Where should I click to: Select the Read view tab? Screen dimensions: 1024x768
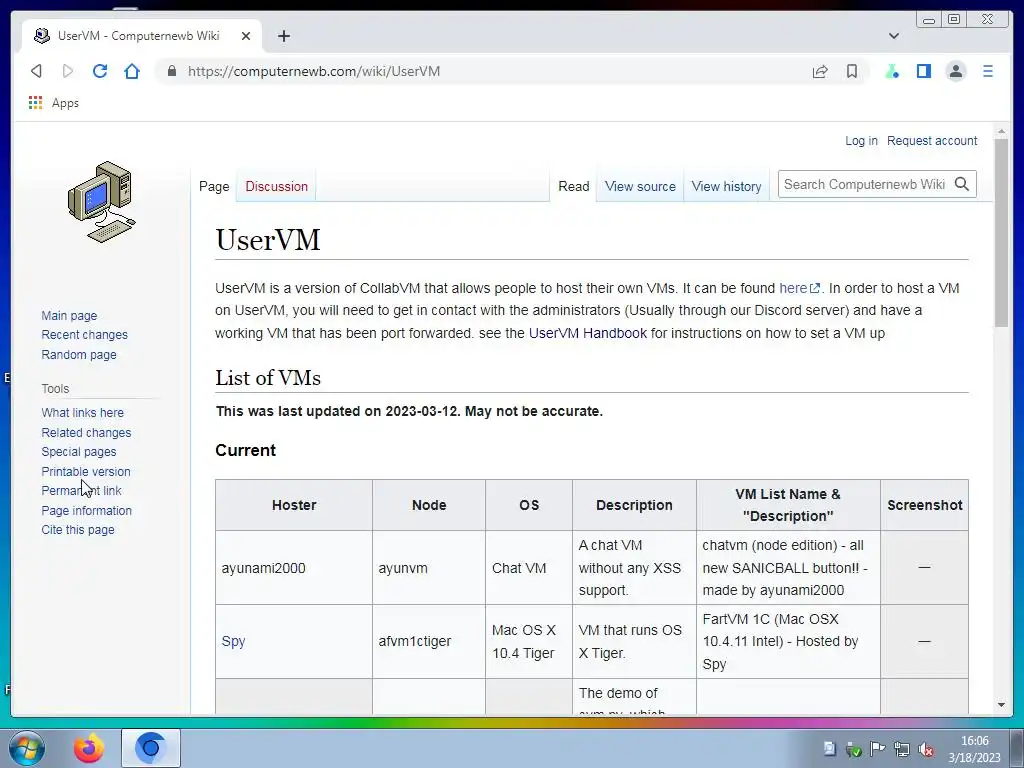tap(573, 186)
